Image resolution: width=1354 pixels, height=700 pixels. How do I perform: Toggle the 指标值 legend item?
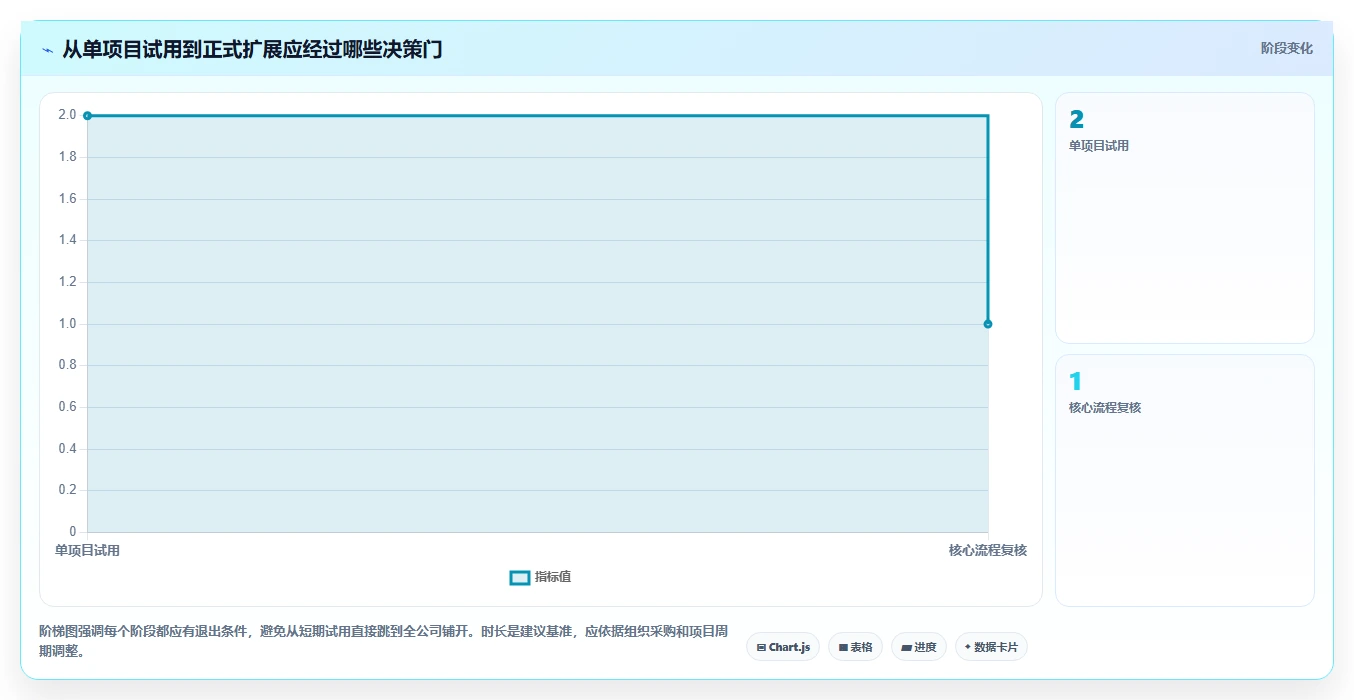(x=540, y=577)
